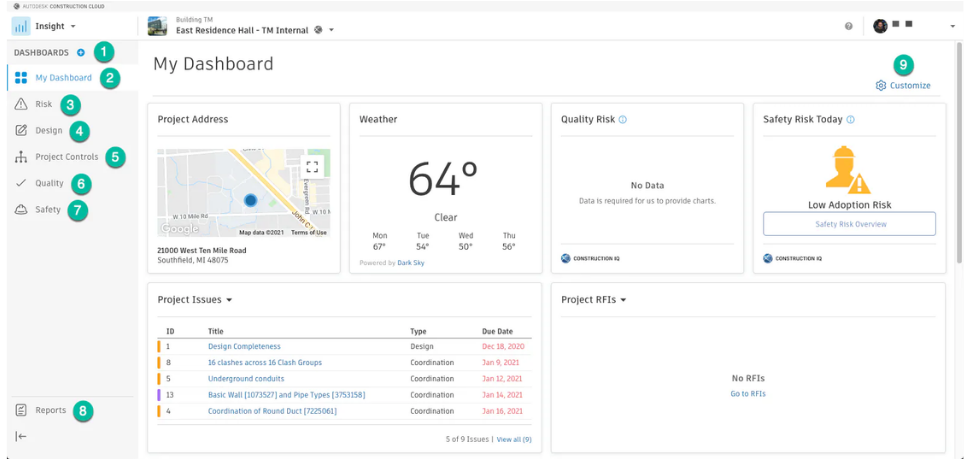
Task: Open the Project Controls dashboard
Action: (x=67, y=157)
